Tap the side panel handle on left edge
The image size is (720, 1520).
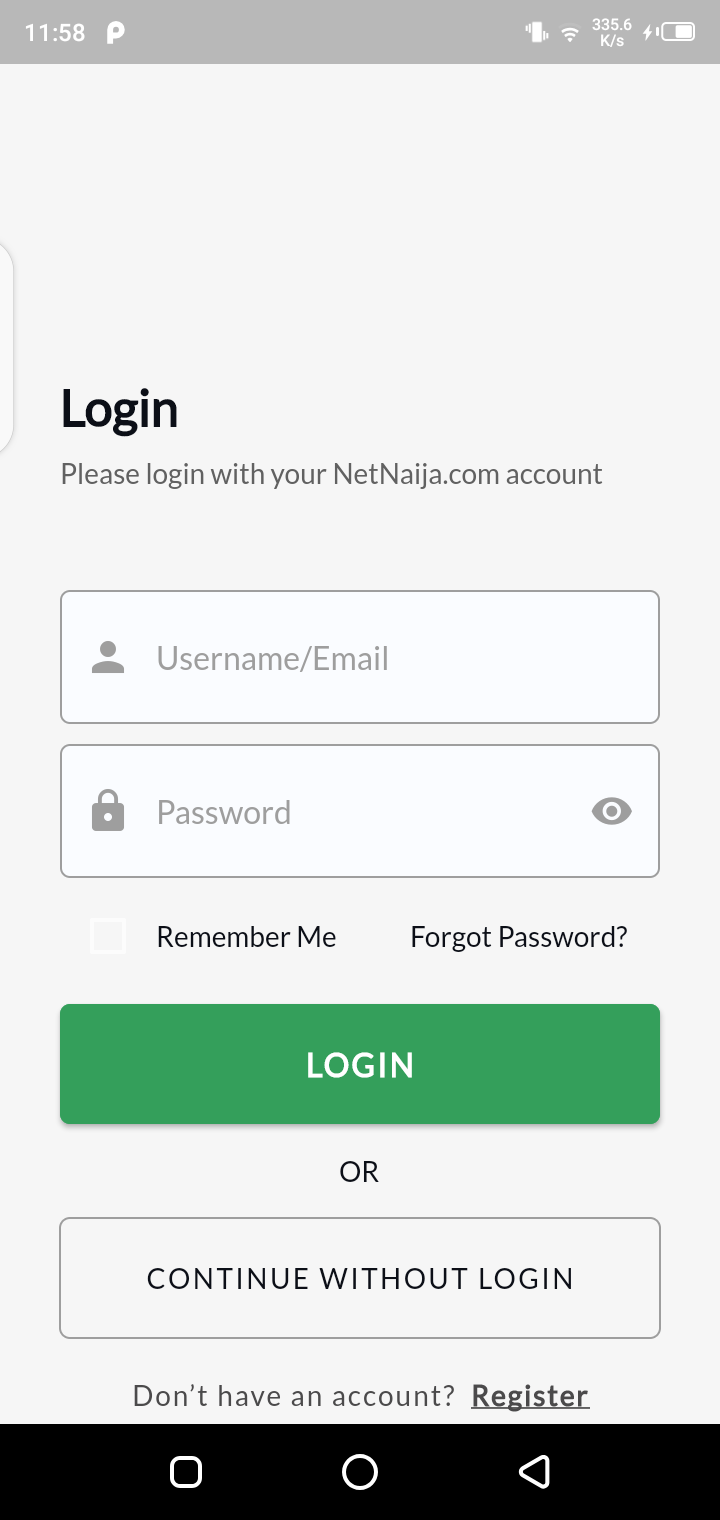point(5,345)
